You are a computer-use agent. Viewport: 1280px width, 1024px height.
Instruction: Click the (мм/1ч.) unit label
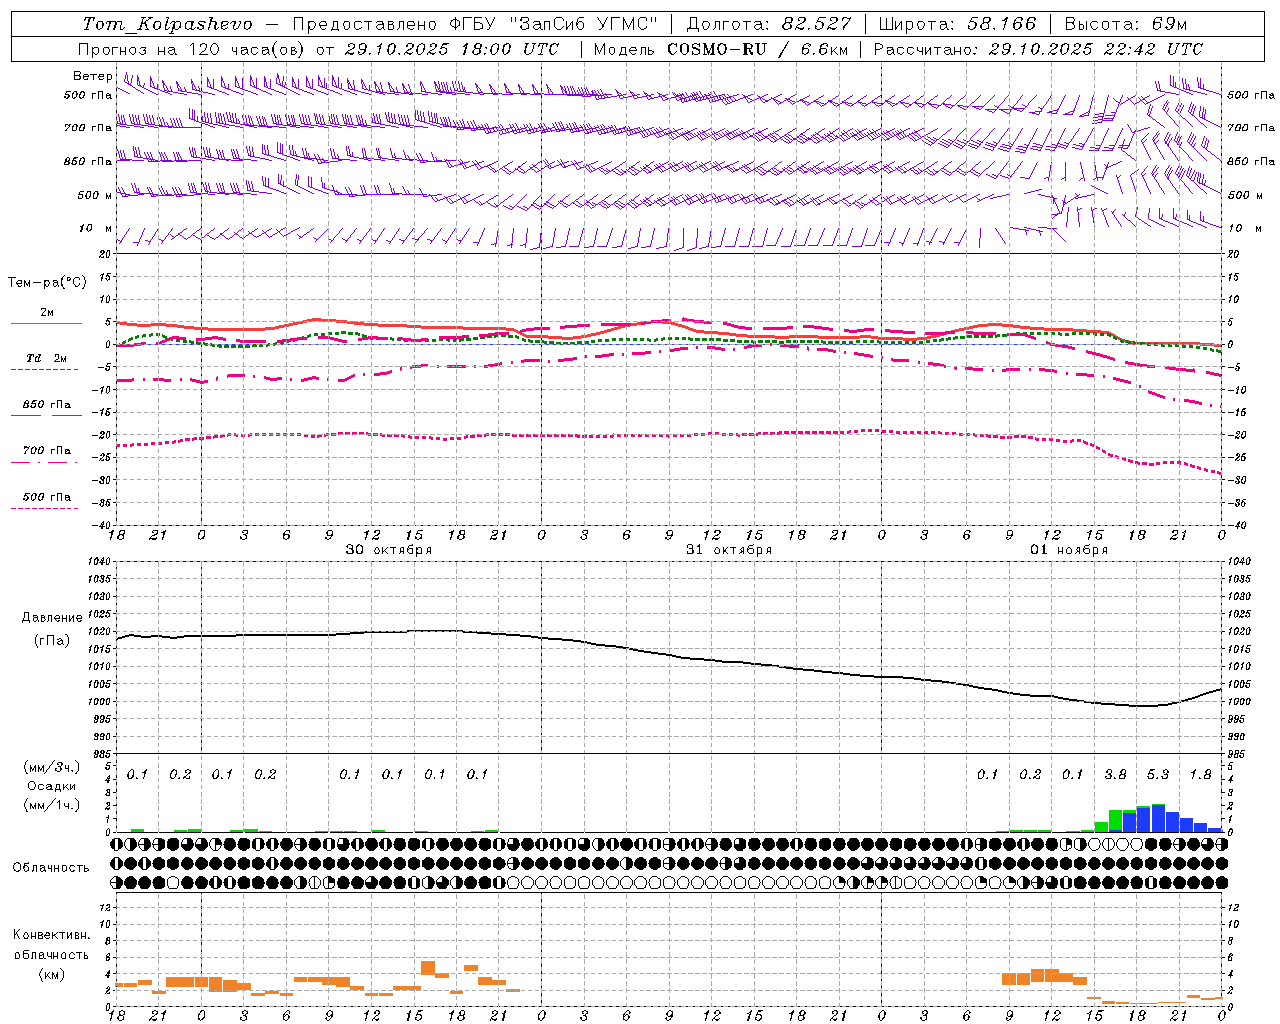(52, 805)
